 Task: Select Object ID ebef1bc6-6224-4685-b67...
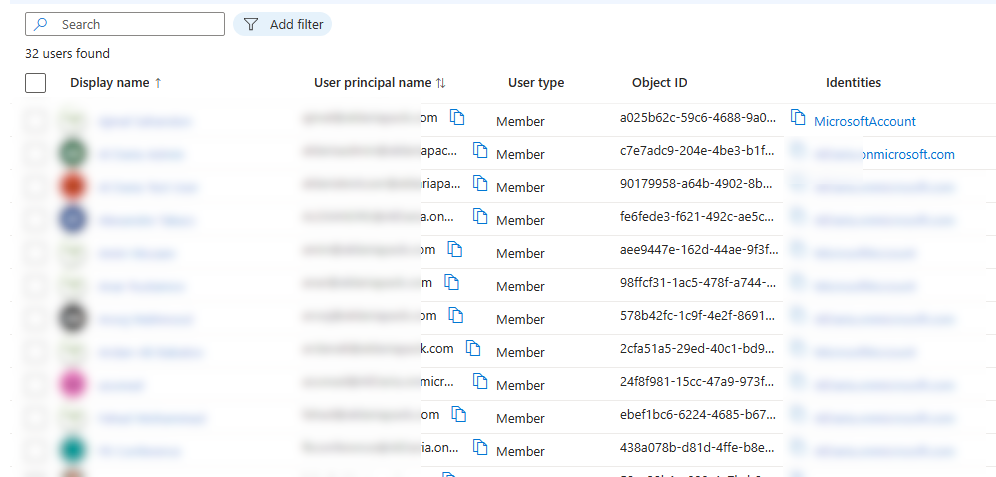pyautogui.click(x=697, y=414)
